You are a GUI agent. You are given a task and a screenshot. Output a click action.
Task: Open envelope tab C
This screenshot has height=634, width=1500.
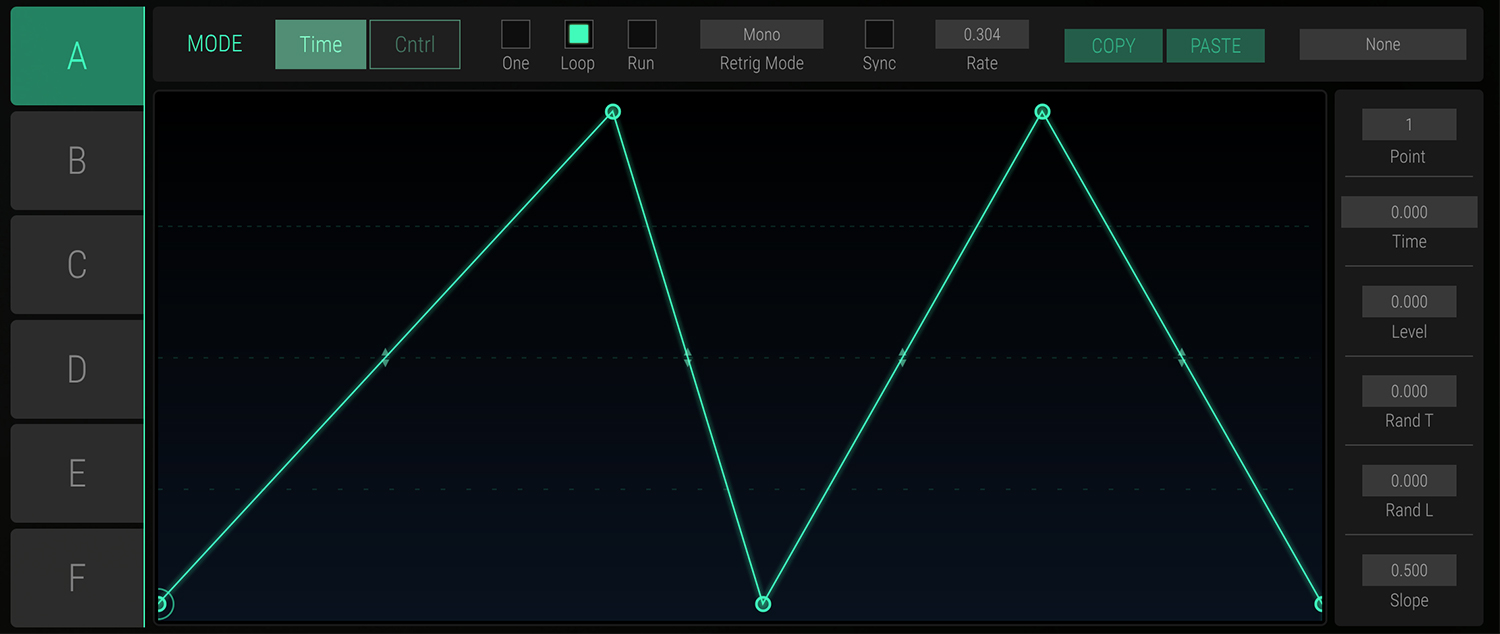[x=77, y=264]
